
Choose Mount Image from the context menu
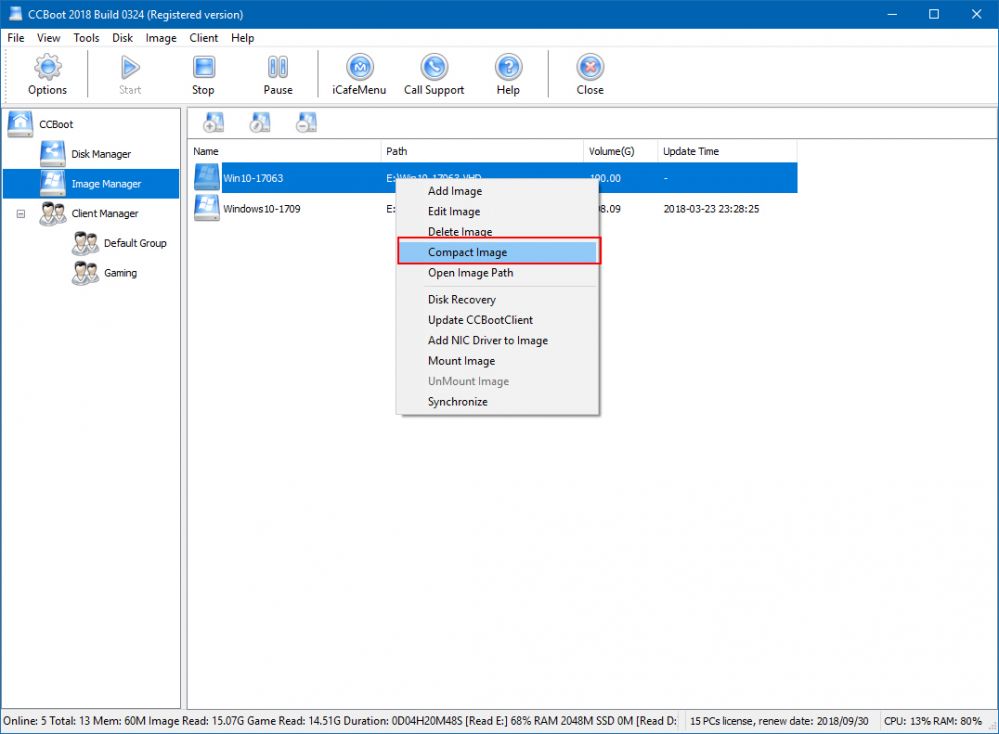click(x=498, y=360)
